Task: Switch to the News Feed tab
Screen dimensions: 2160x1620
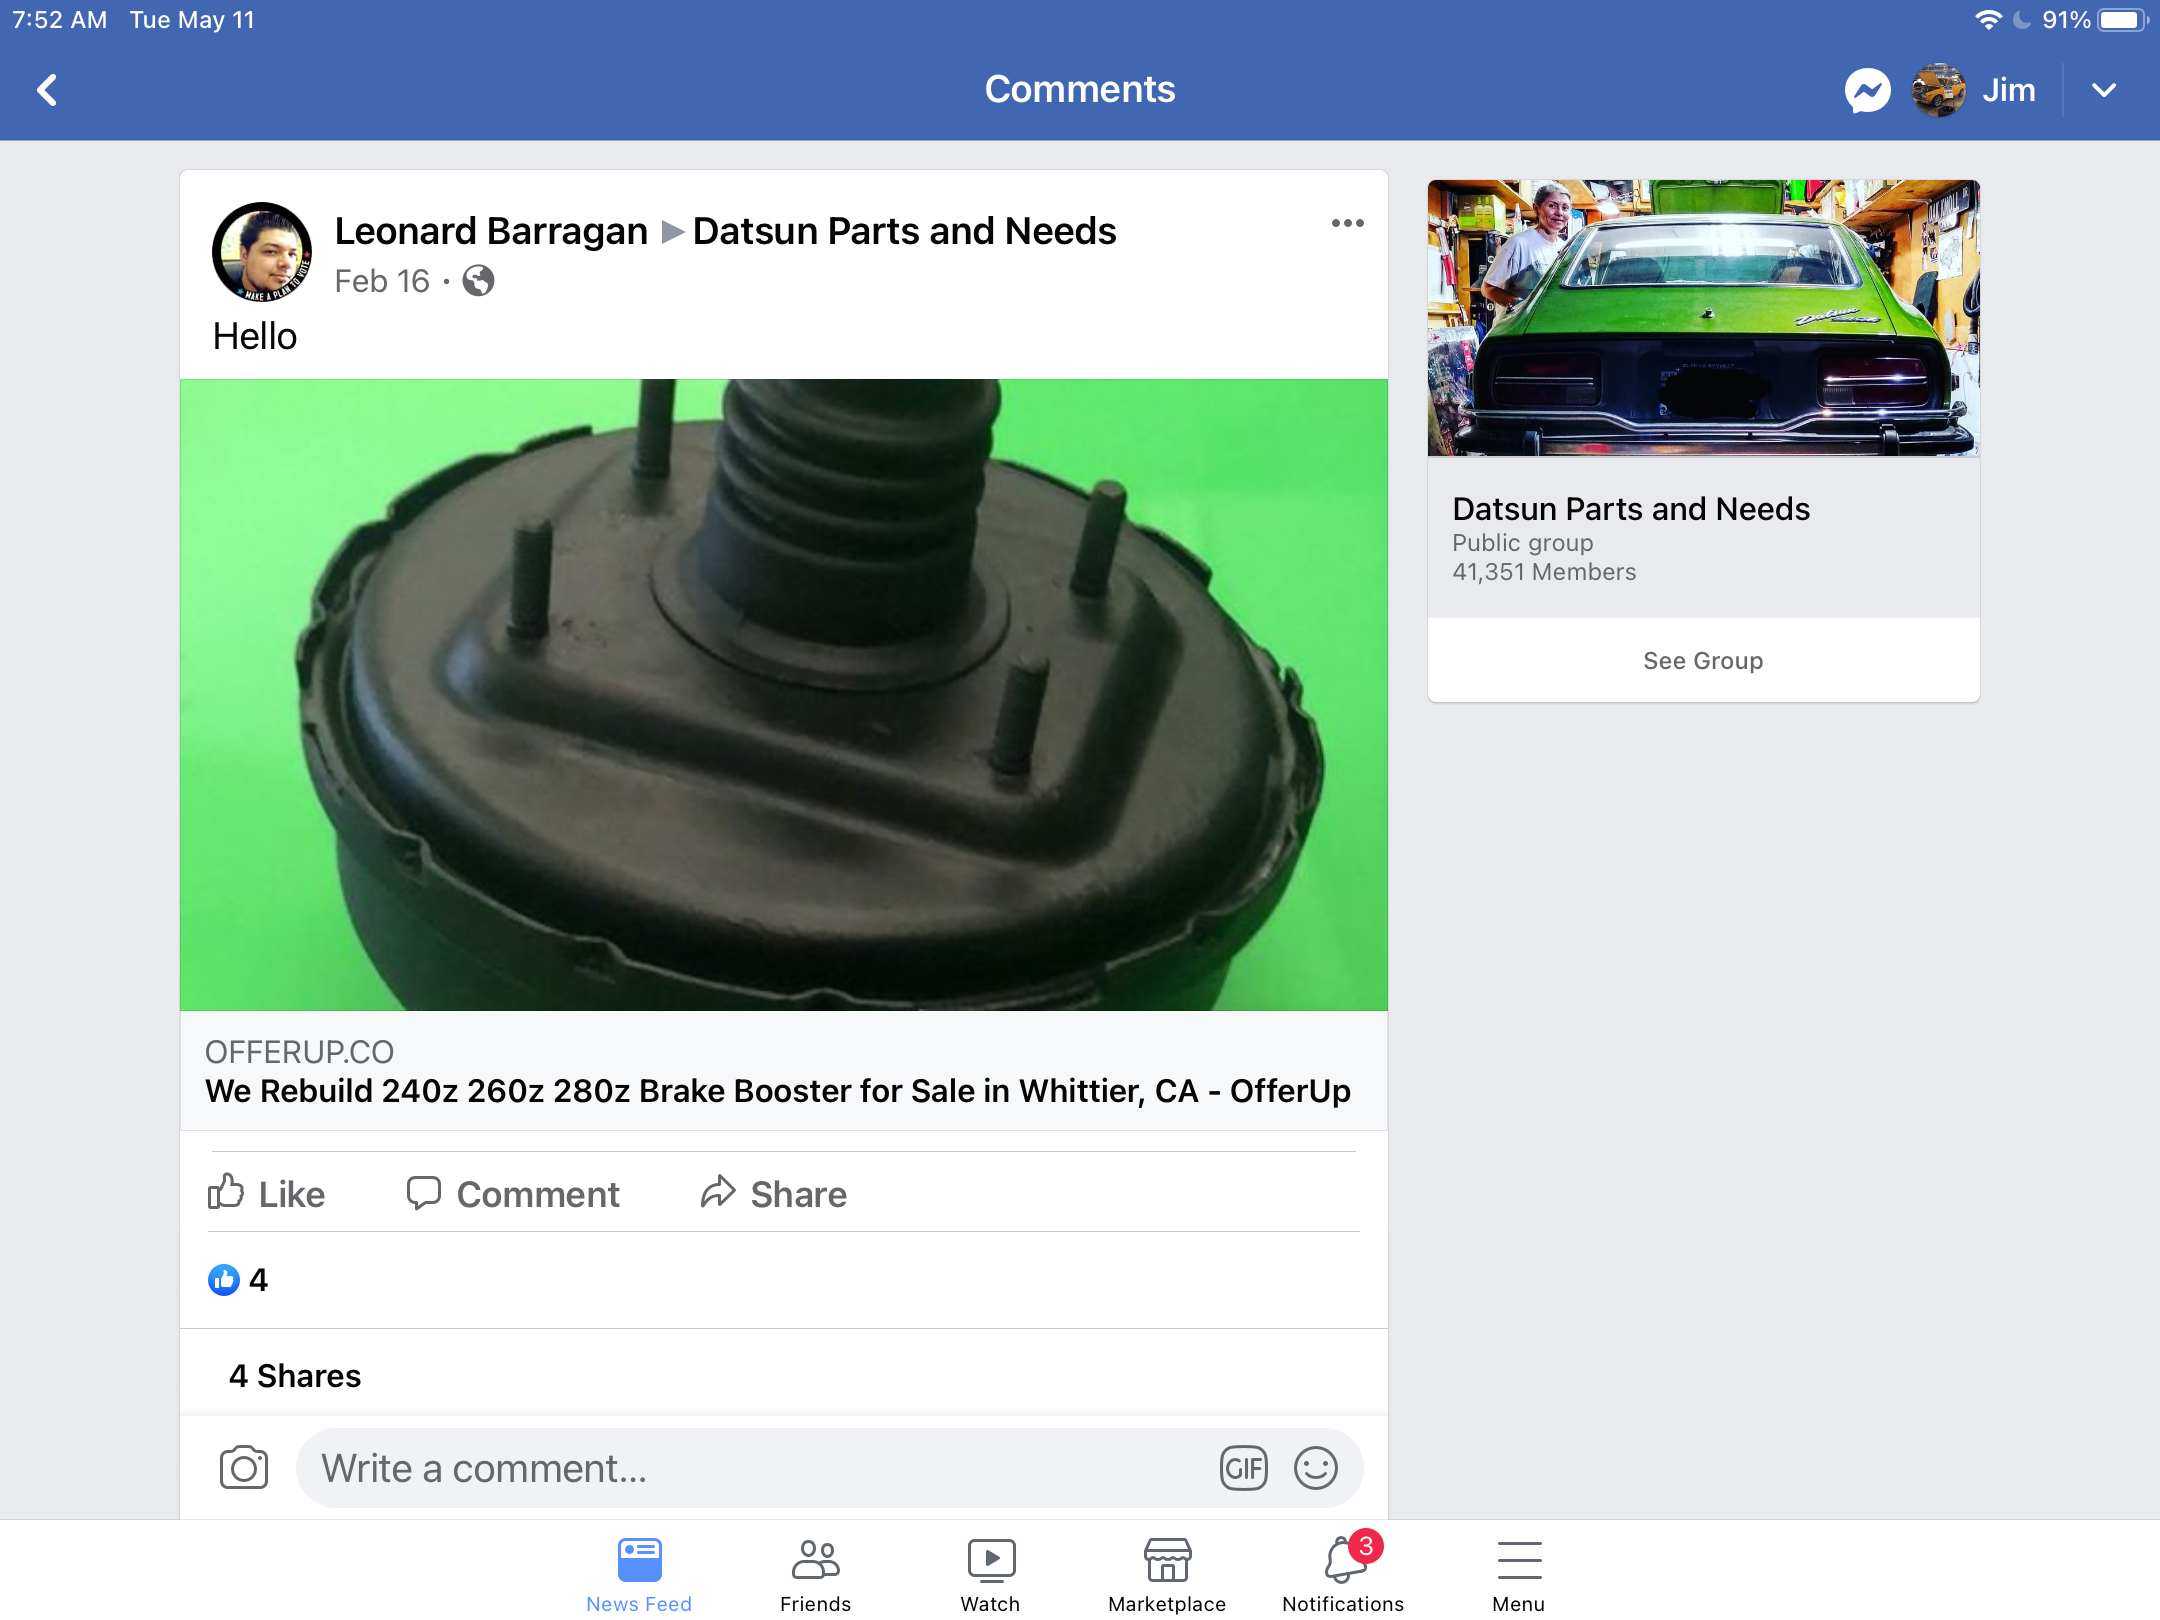Action: pyautogui.click(x=639, y=1575)
